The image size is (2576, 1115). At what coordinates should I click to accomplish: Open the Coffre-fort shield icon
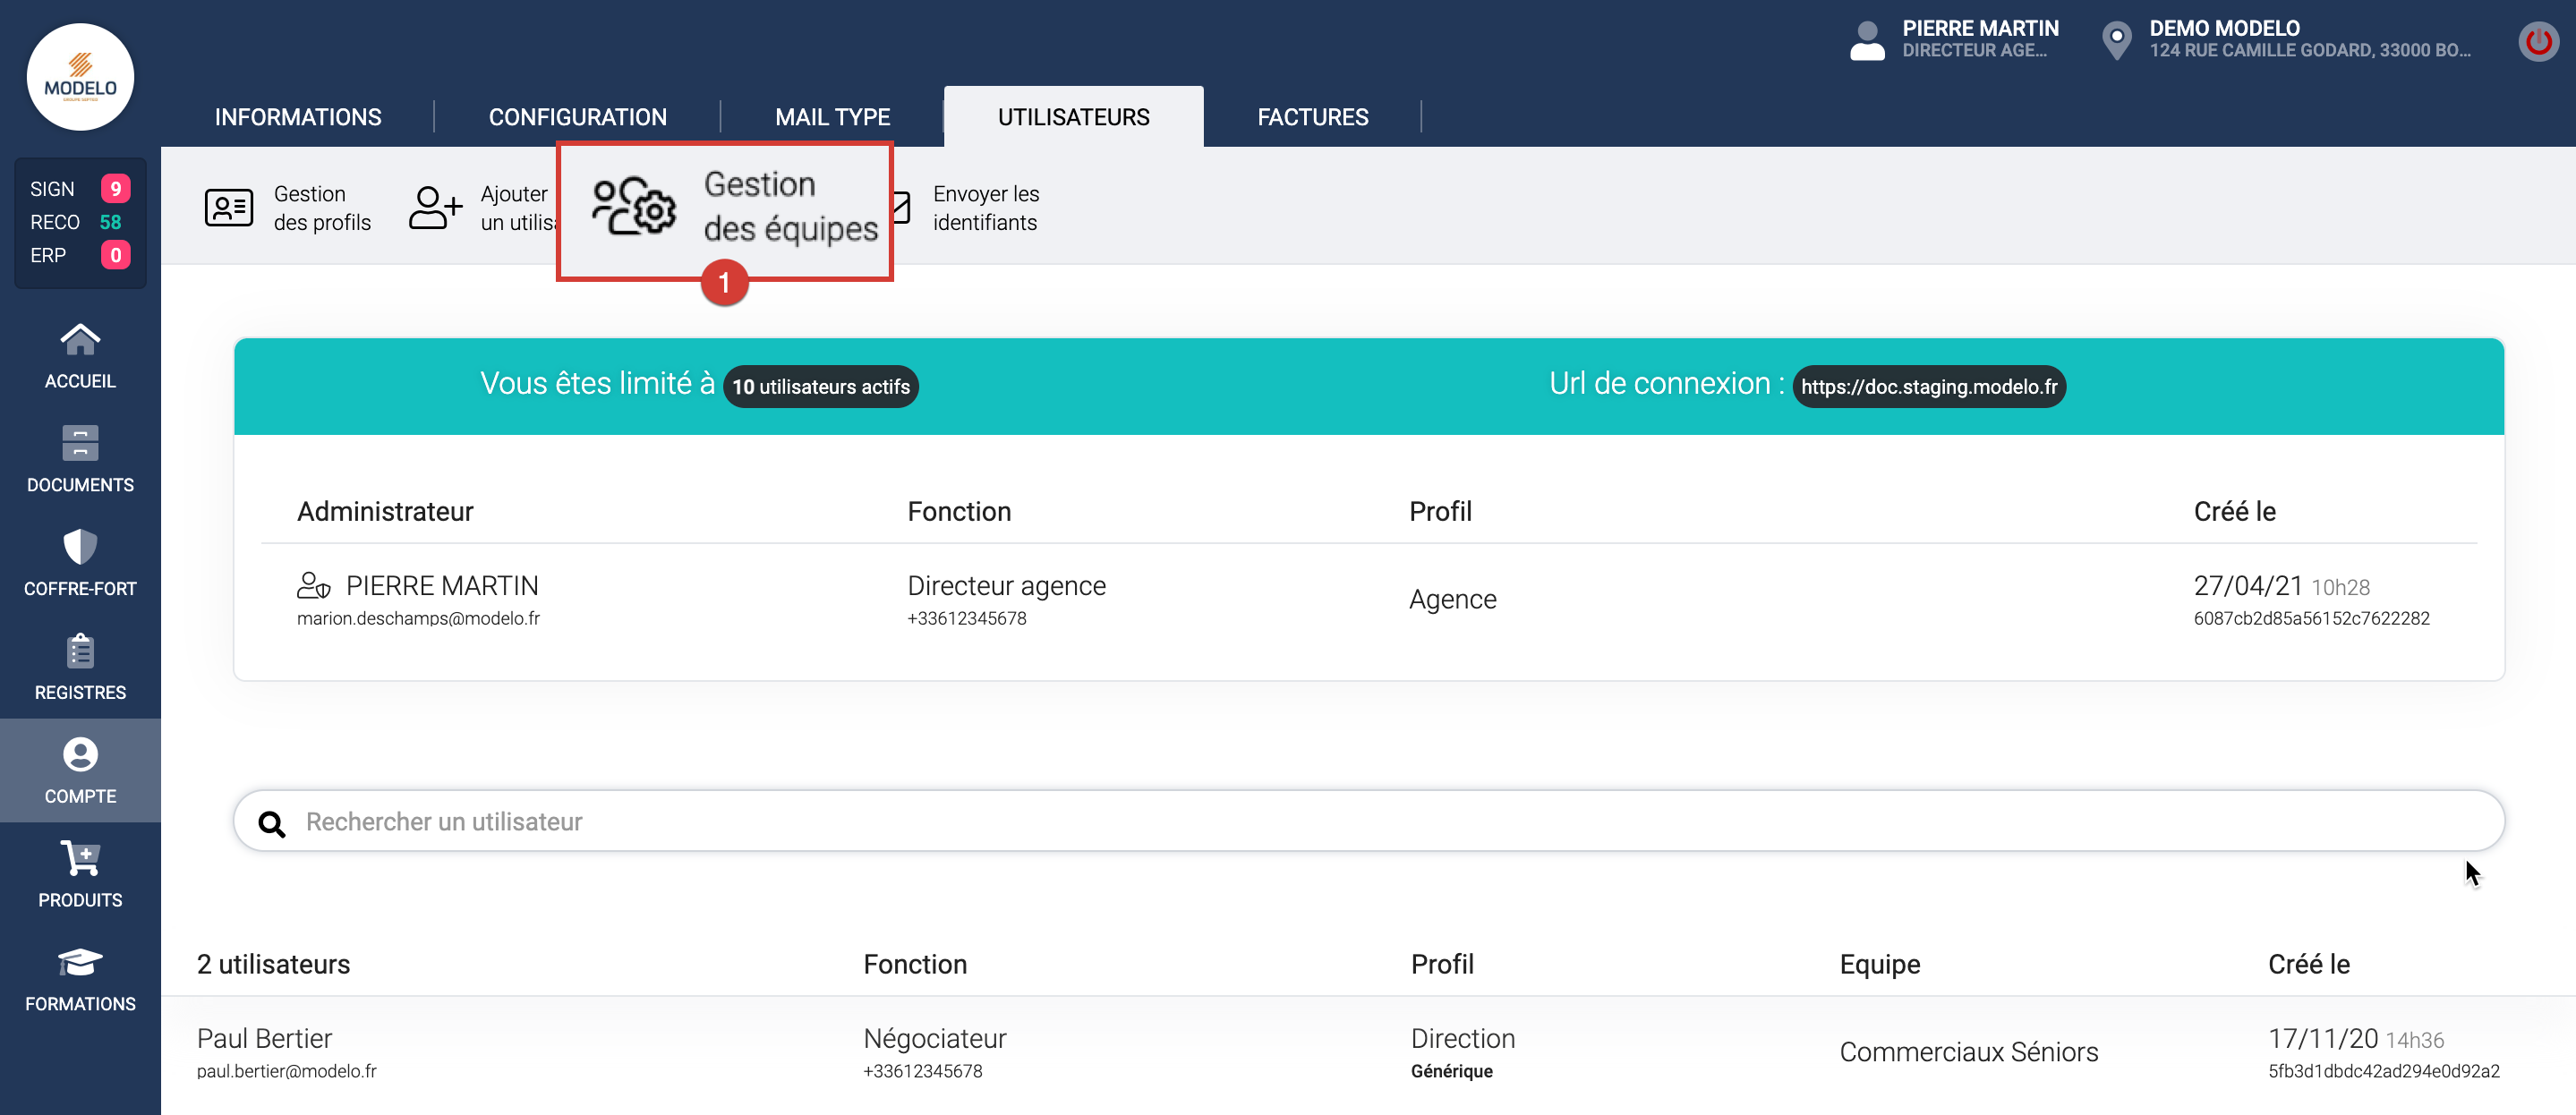click(x=80, y=547)
